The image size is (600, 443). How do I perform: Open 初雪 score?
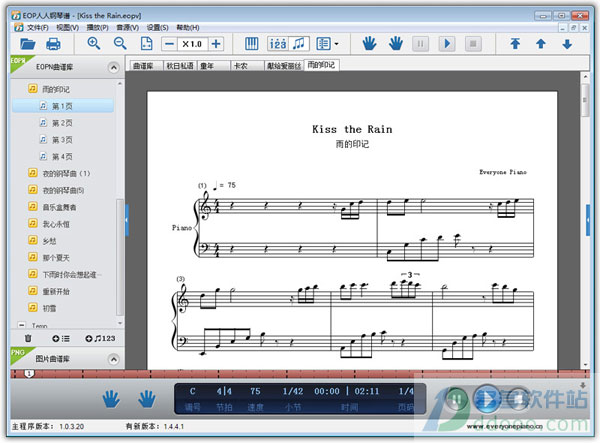click(49, 308)
